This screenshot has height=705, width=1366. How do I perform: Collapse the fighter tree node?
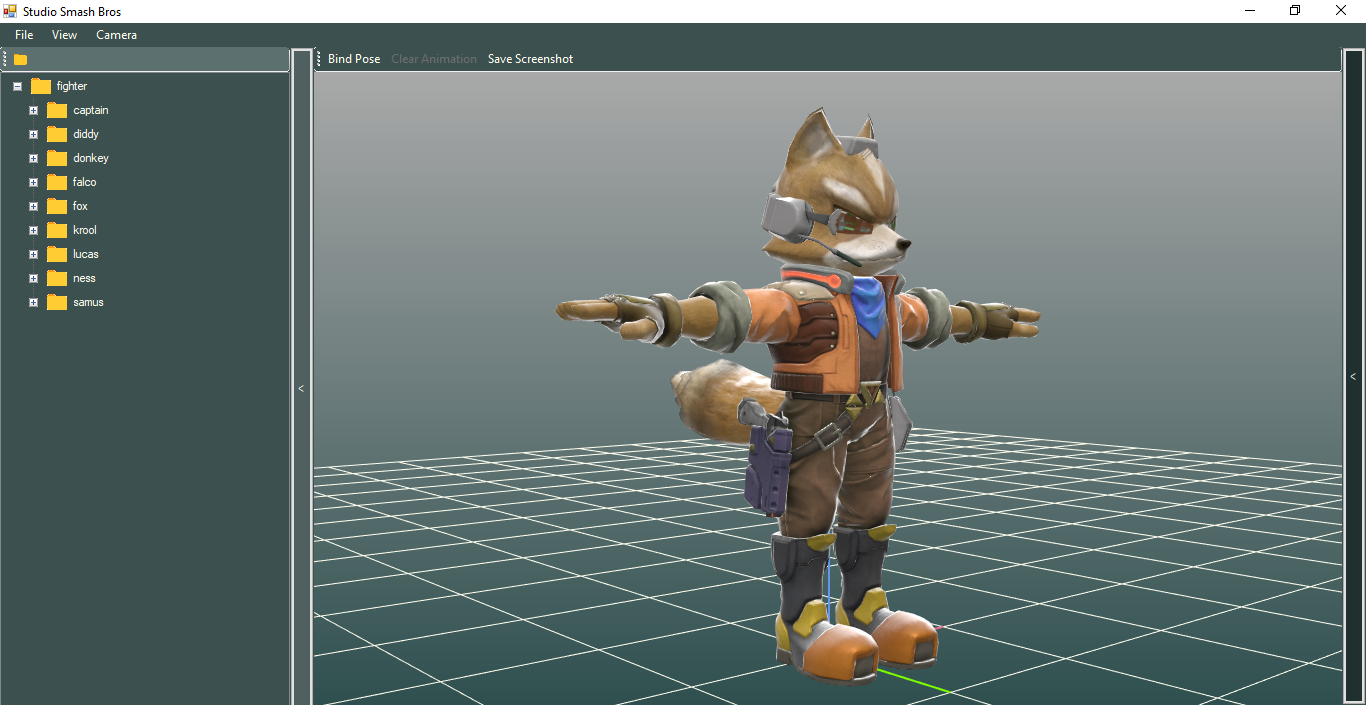[x=17, y=86]
